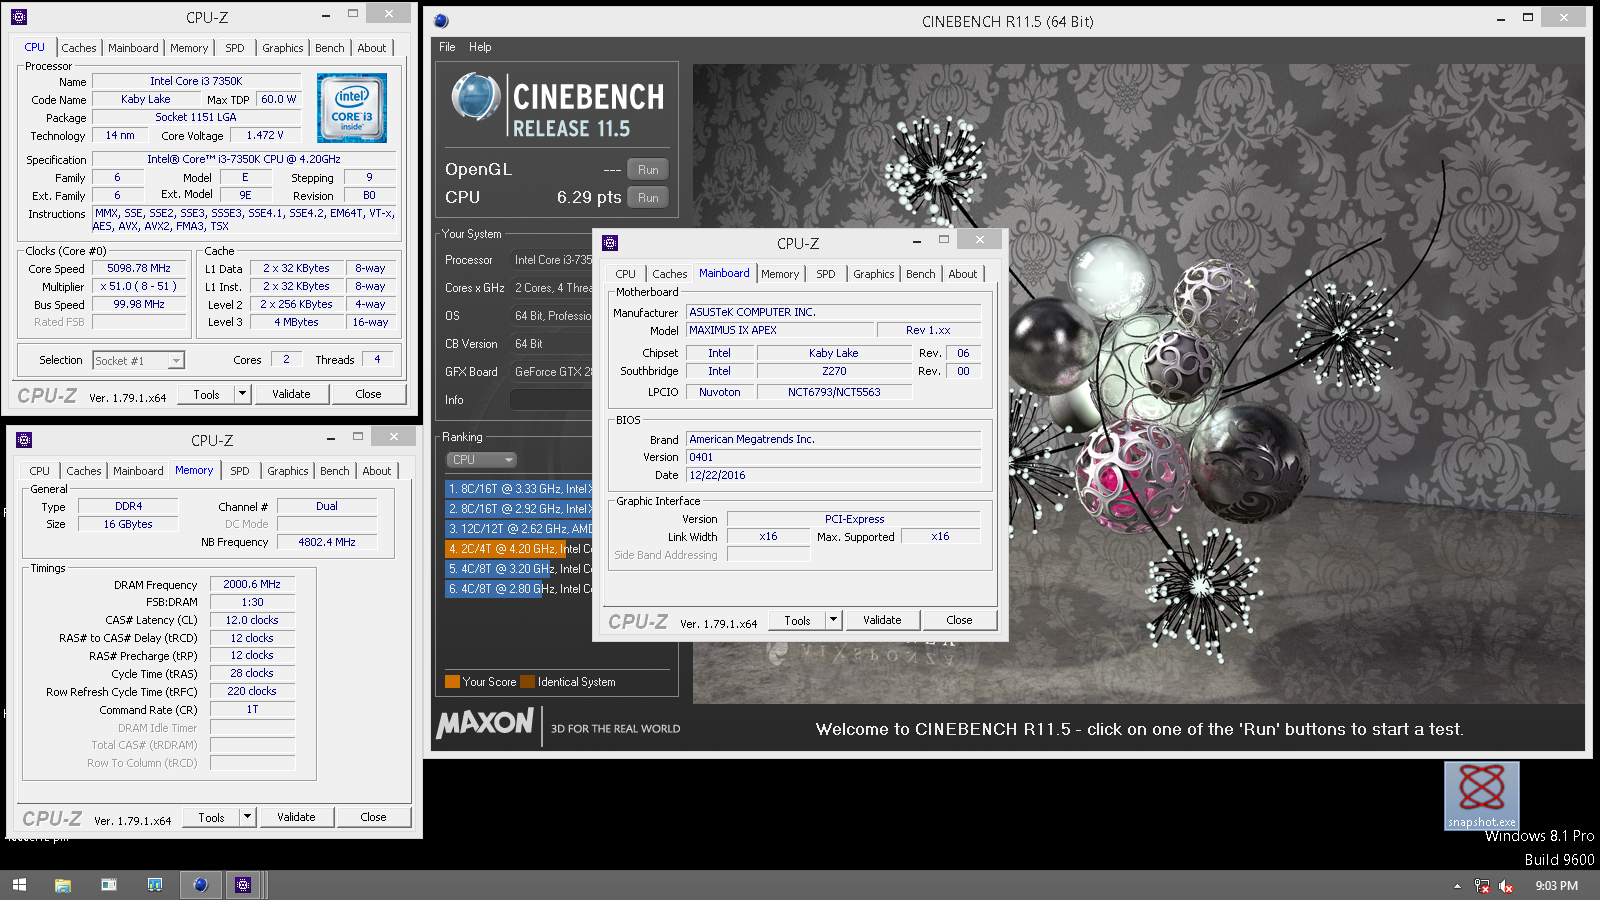Click the Cinebench Info input field

pyautogui.click(x=551, y=400)
